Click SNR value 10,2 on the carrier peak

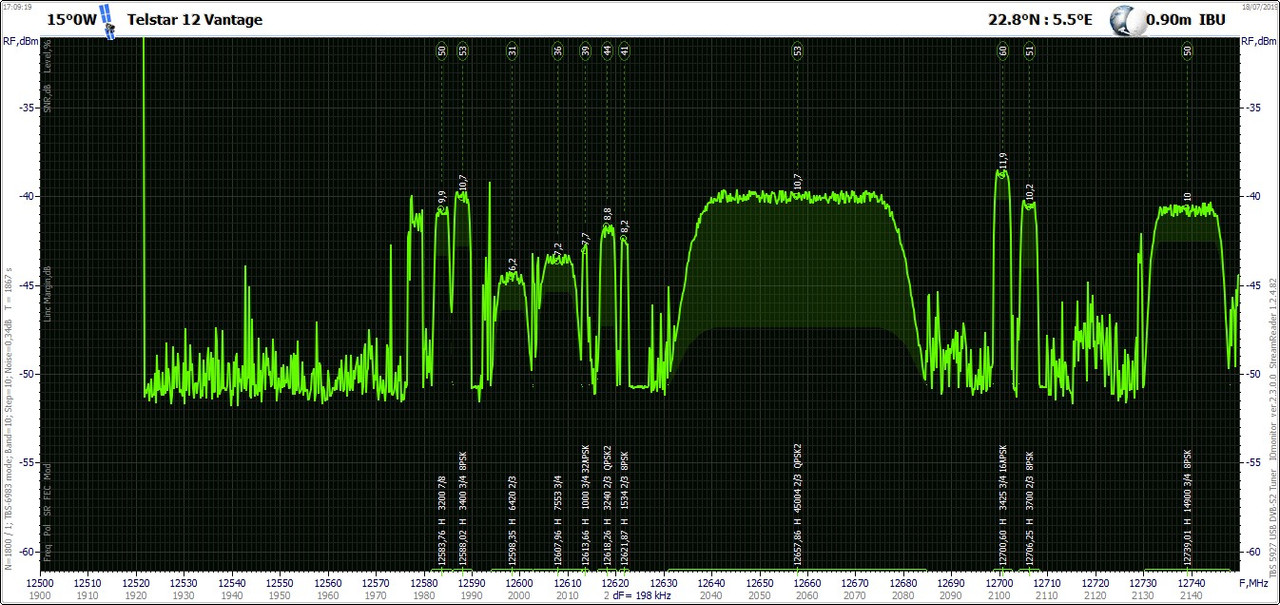click(1030, 192)
